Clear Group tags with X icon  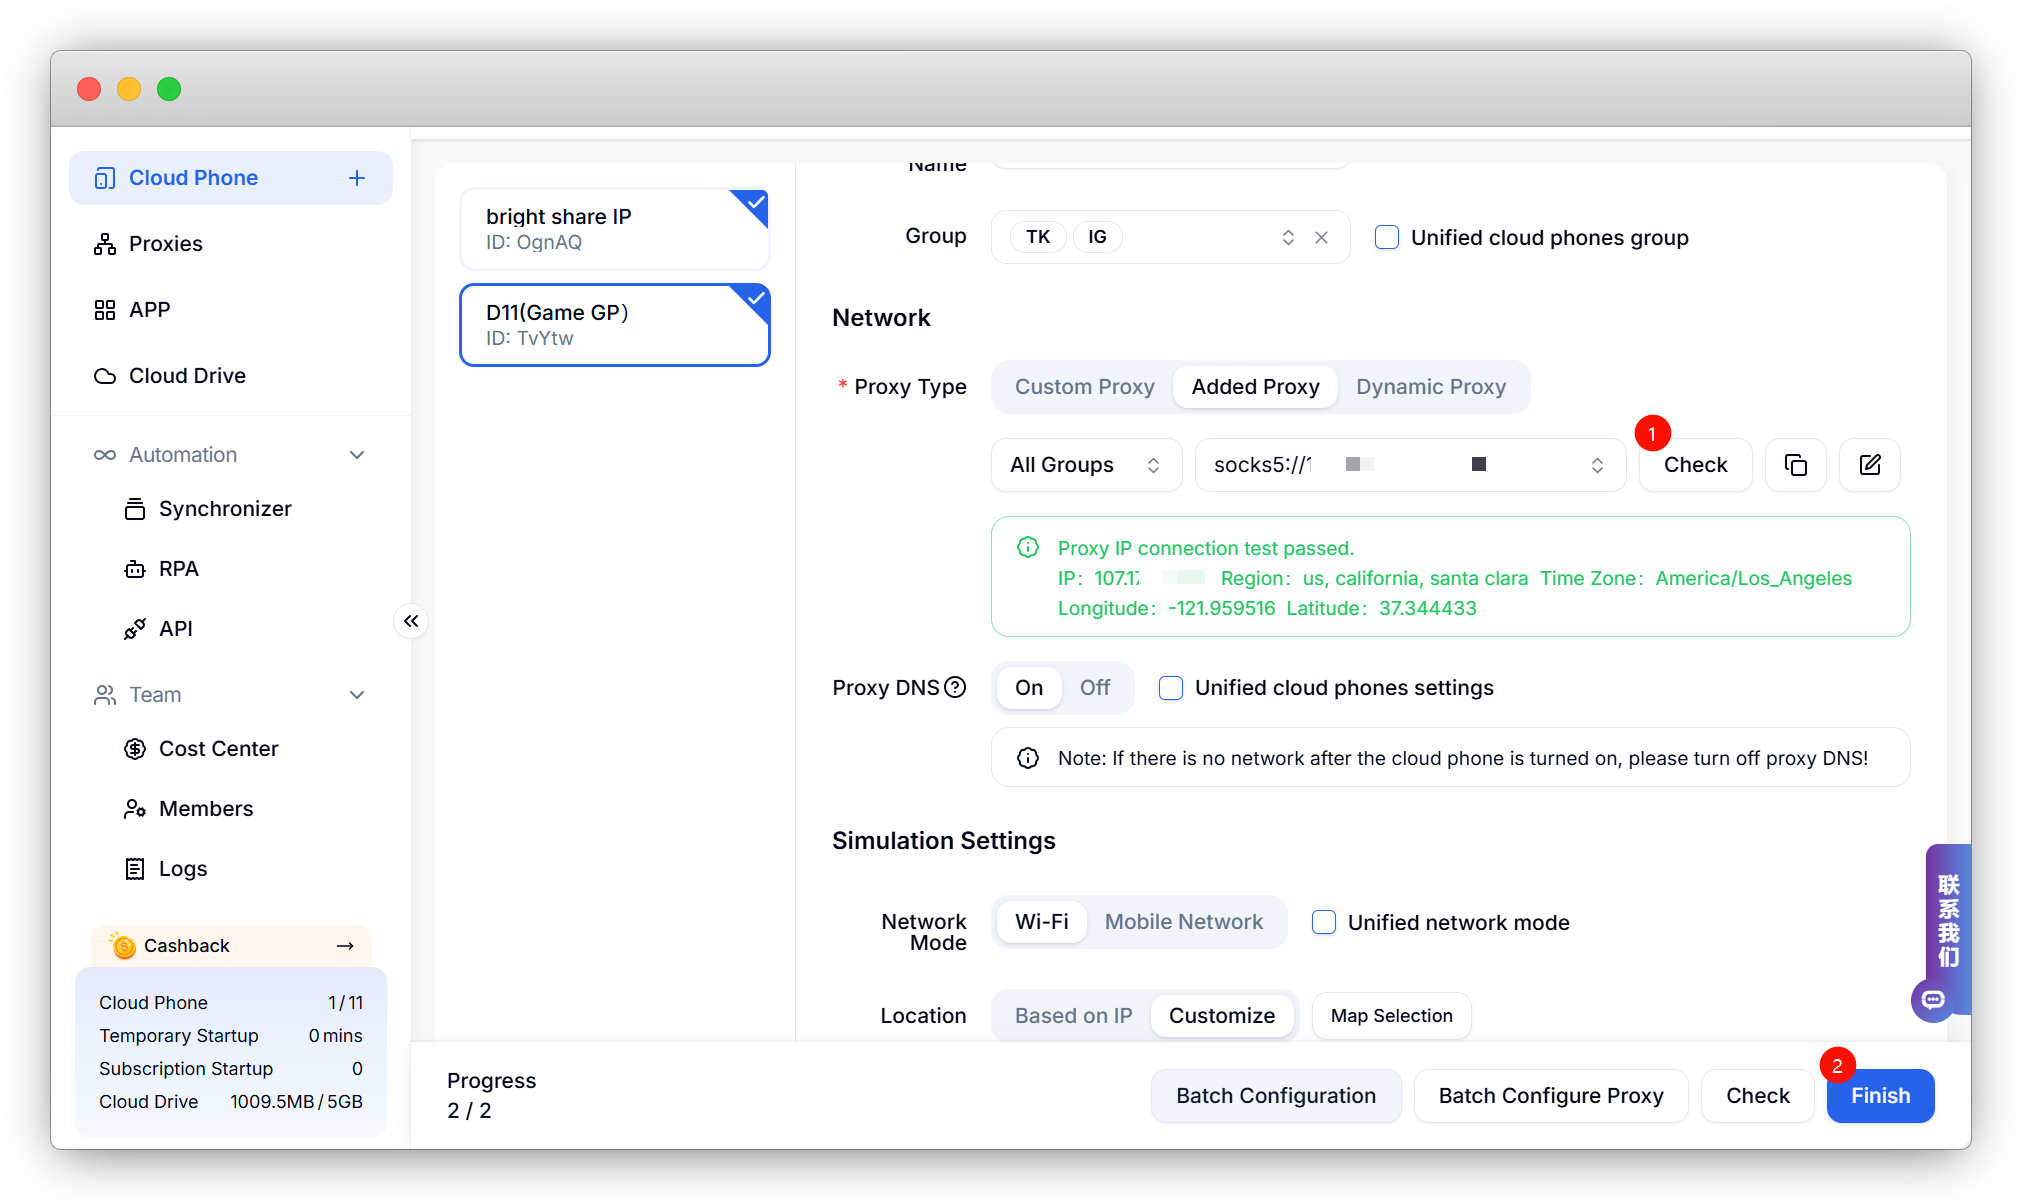click(1321, 237)
